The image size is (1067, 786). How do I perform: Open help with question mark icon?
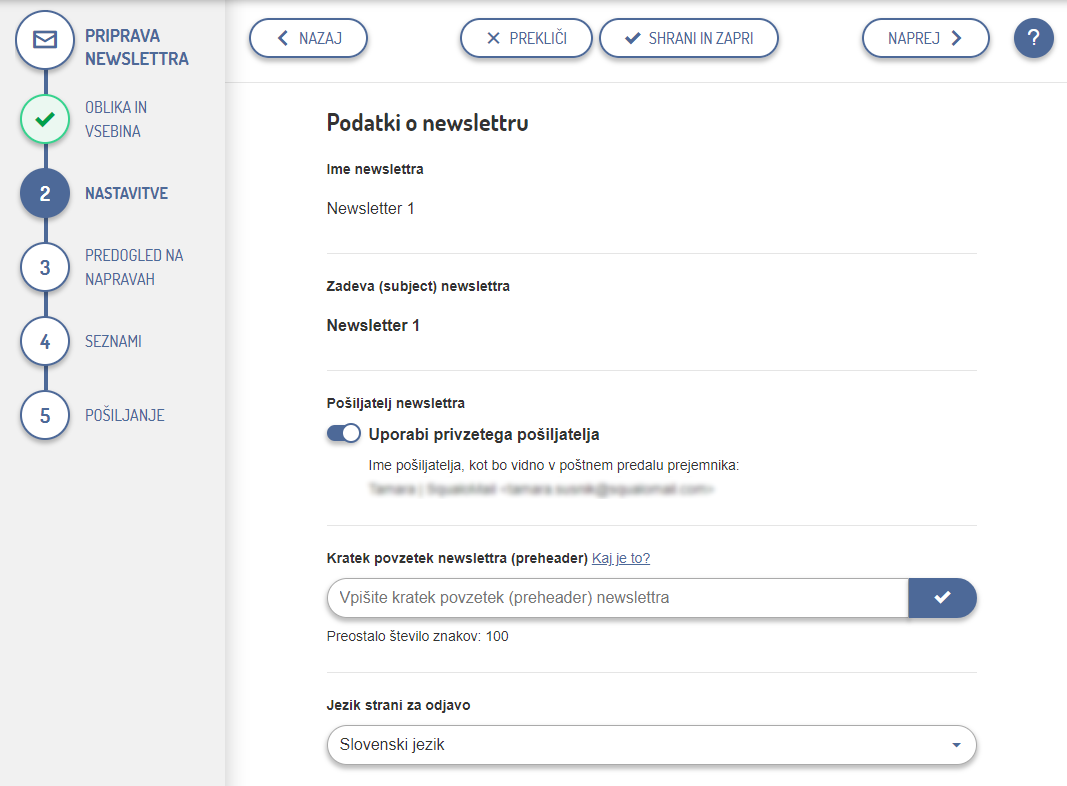[1033, 39]
